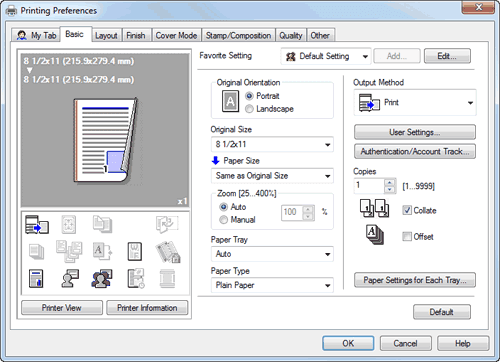
Task: Click the watermark page status icon
Action: [x=135, y=251]
